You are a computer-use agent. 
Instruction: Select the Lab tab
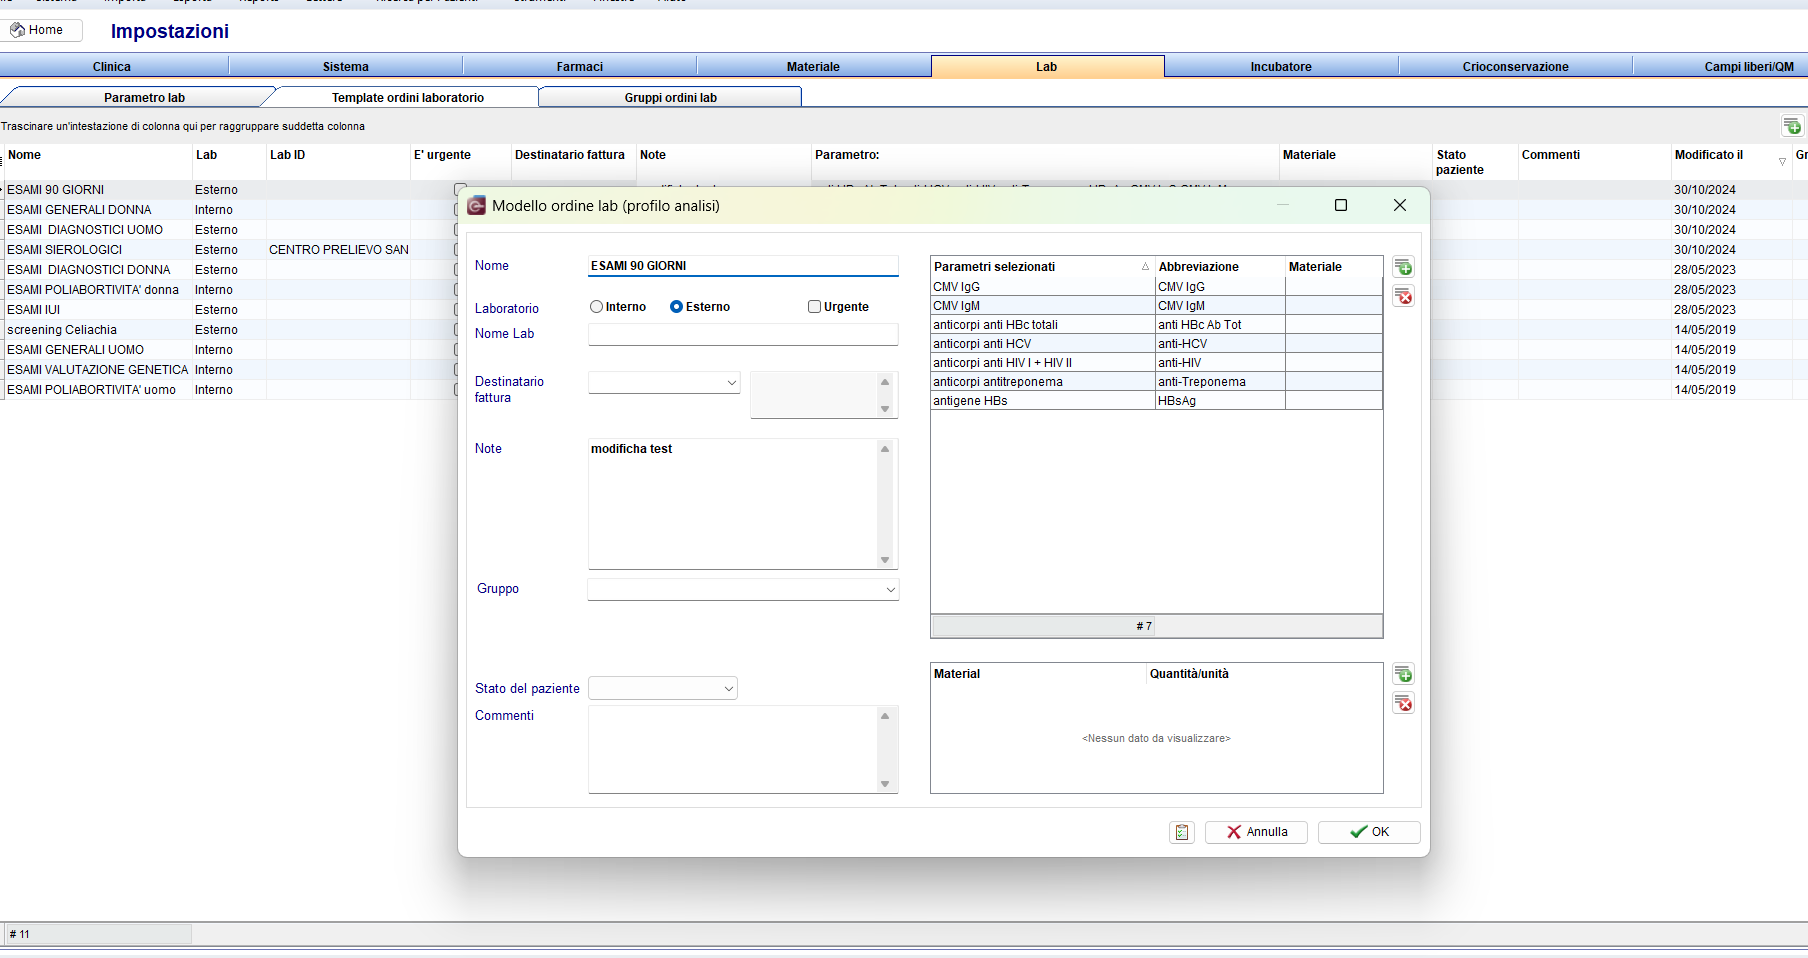(1047, 67)
